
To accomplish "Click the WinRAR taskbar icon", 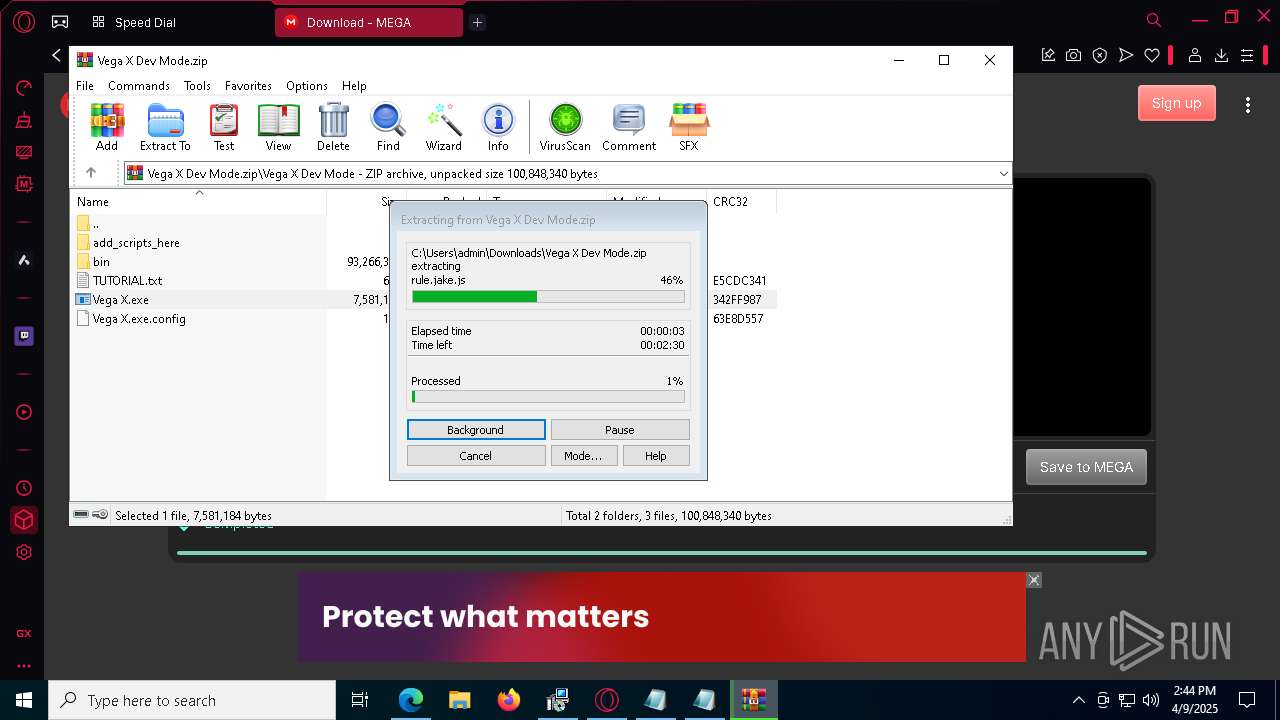I will [x=753, y=700].
